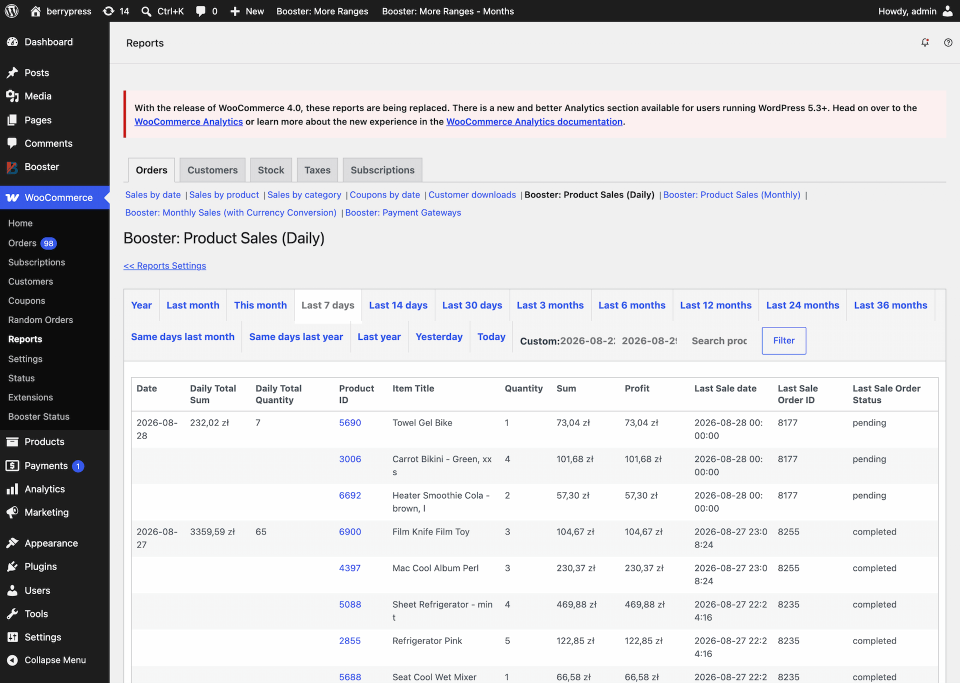Open the 14 pending updates icon
The image size is (960, 683).
coord(108,11)
